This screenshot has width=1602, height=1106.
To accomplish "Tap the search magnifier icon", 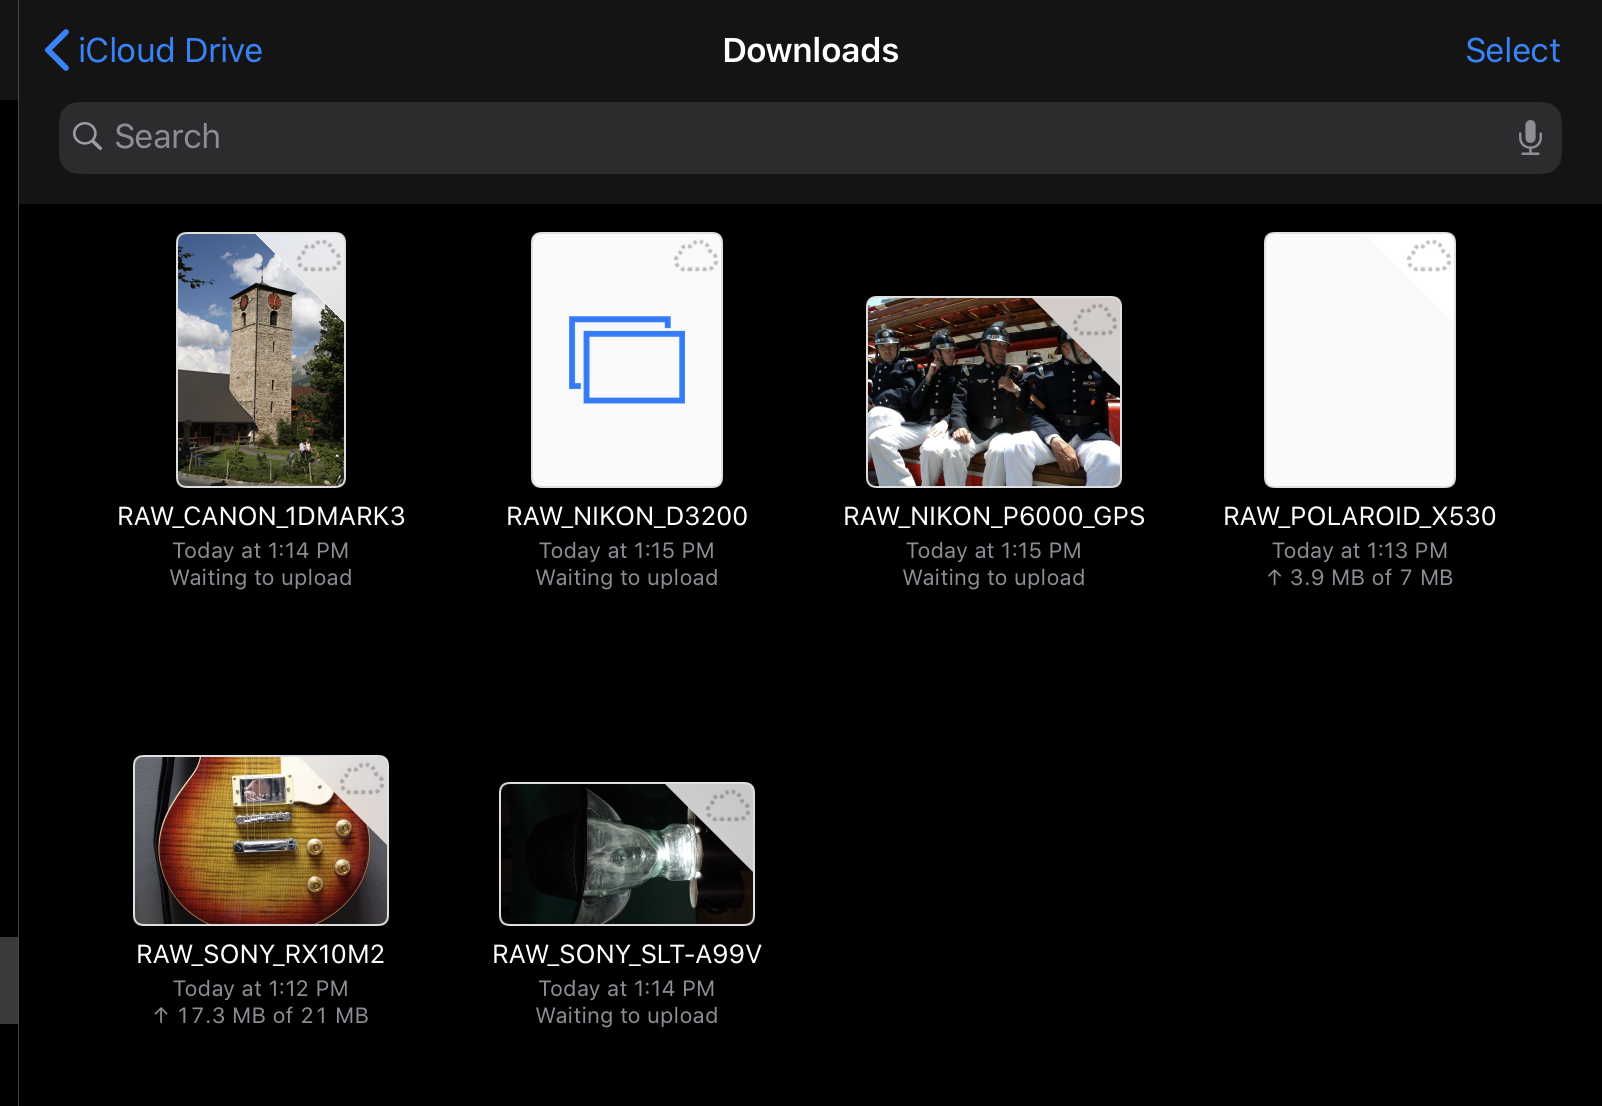I will pos(88,137).
